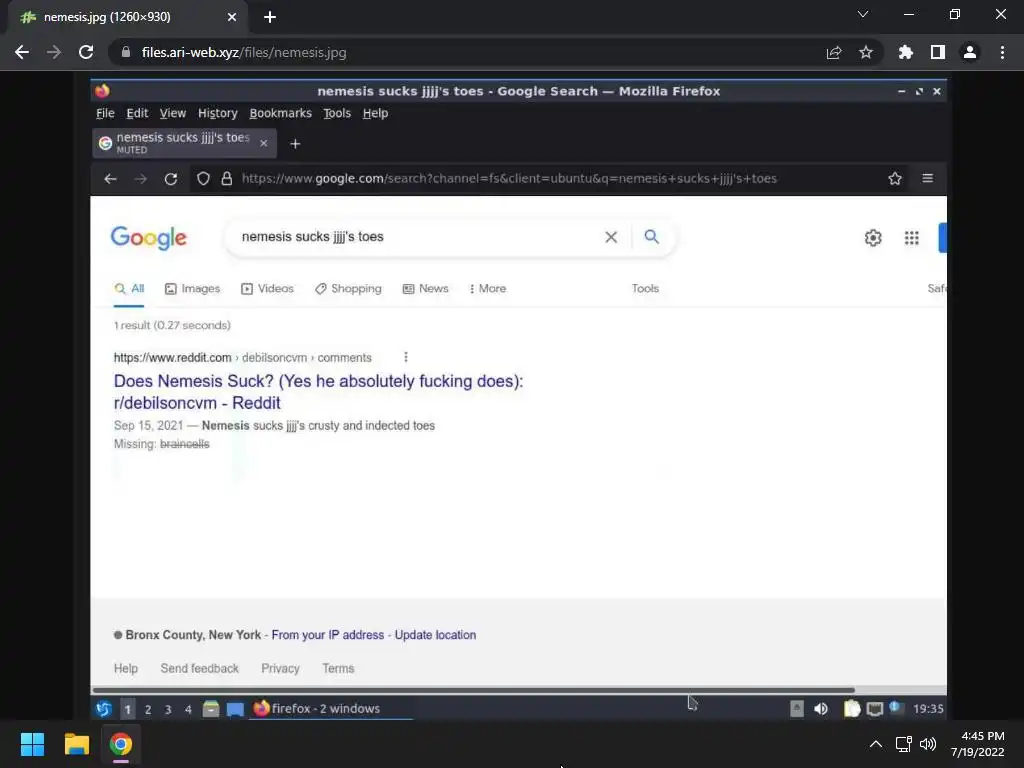Screen dimensions: 1024x768
Task: Close the Firefox search tab
Action: [264, 143]
